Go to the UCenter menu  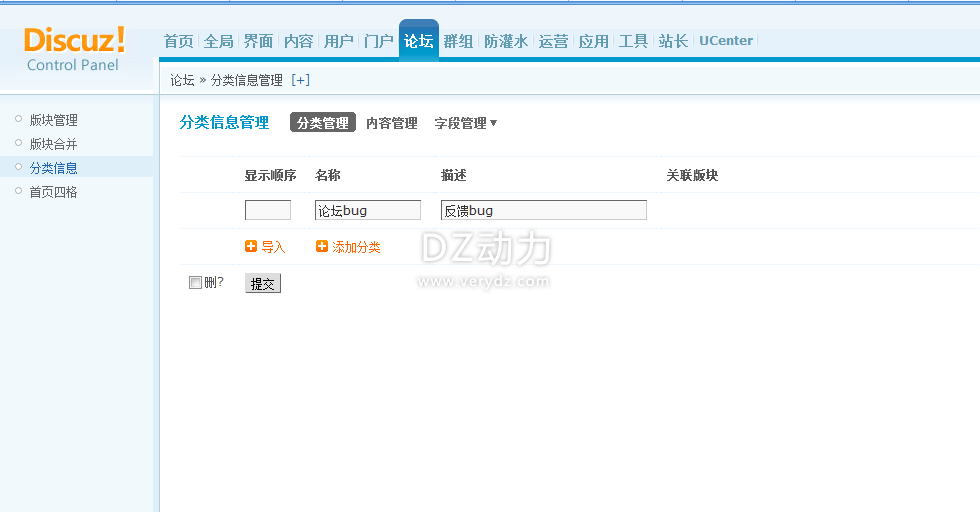pyautogui.click(x=725, y=41)
